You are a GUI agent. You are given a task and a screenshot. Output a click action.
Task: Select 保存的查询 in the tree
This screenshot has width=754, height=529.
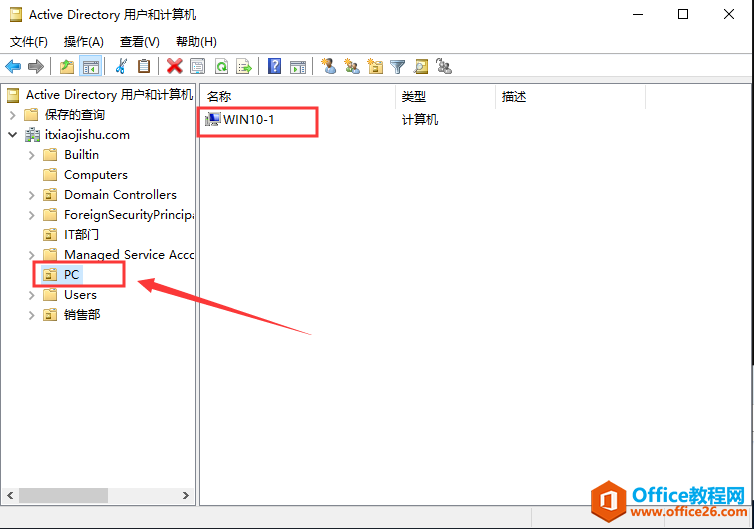[x=75, y=115]
